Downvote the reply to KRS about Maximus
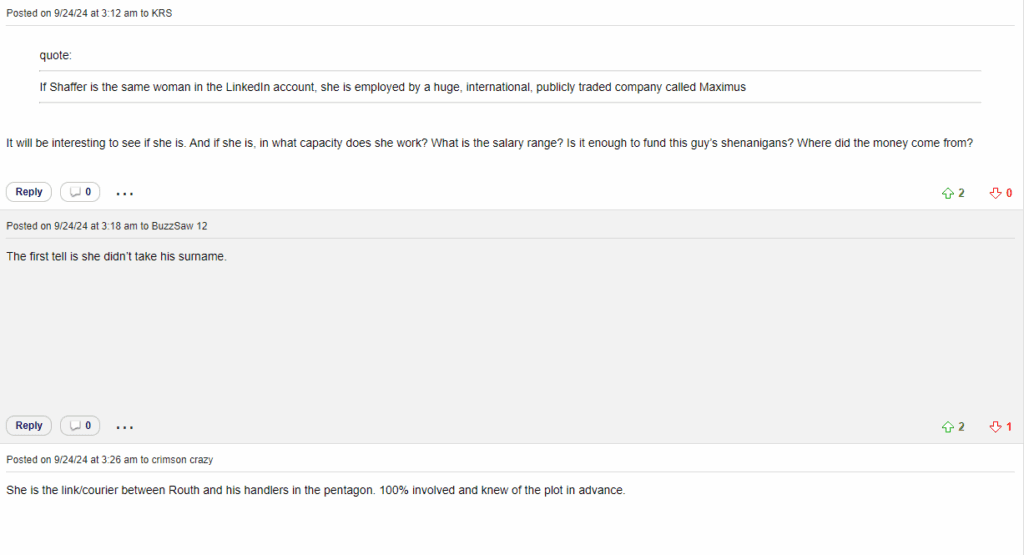 tap(995, 193)
